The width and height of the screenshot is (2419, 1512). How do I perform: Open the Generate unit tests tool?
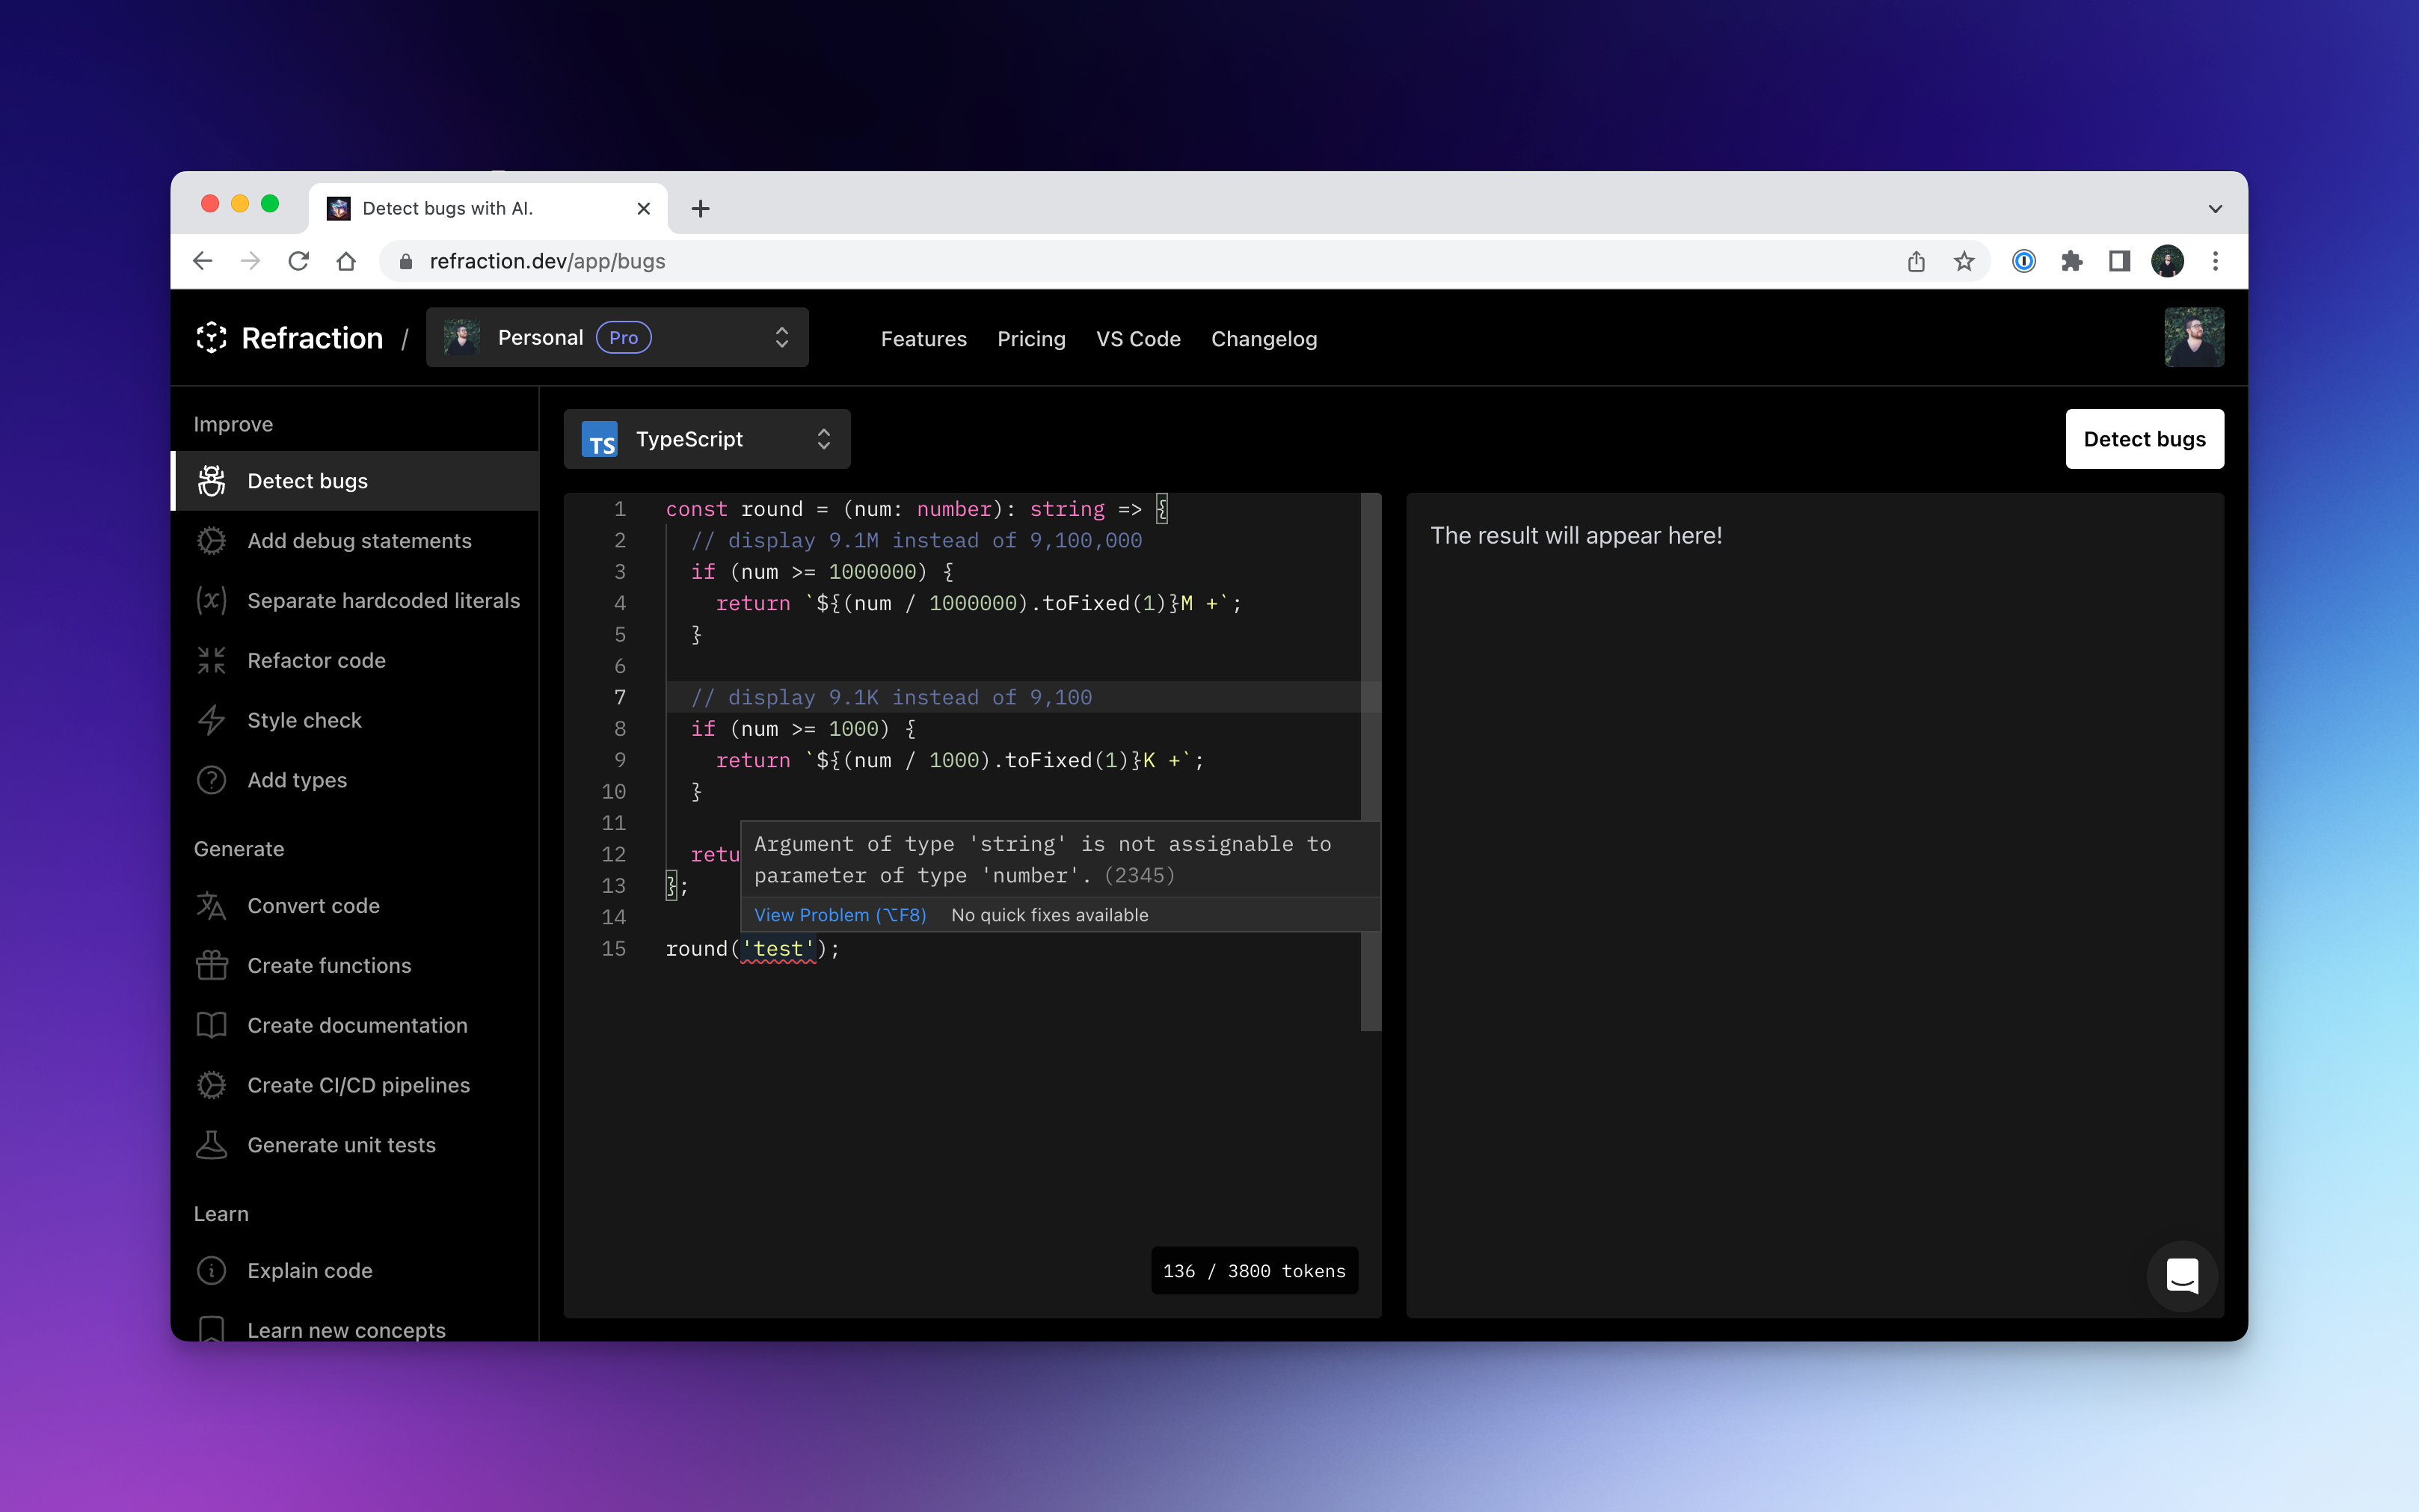pyautogui.click(x=341, y=1145)
